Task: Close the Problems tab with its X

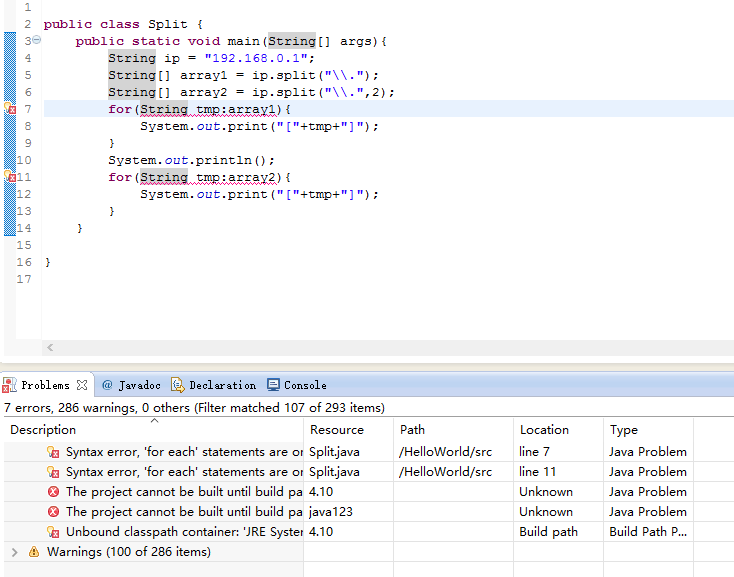Action: pyautogui.click(x=82, y=385)
